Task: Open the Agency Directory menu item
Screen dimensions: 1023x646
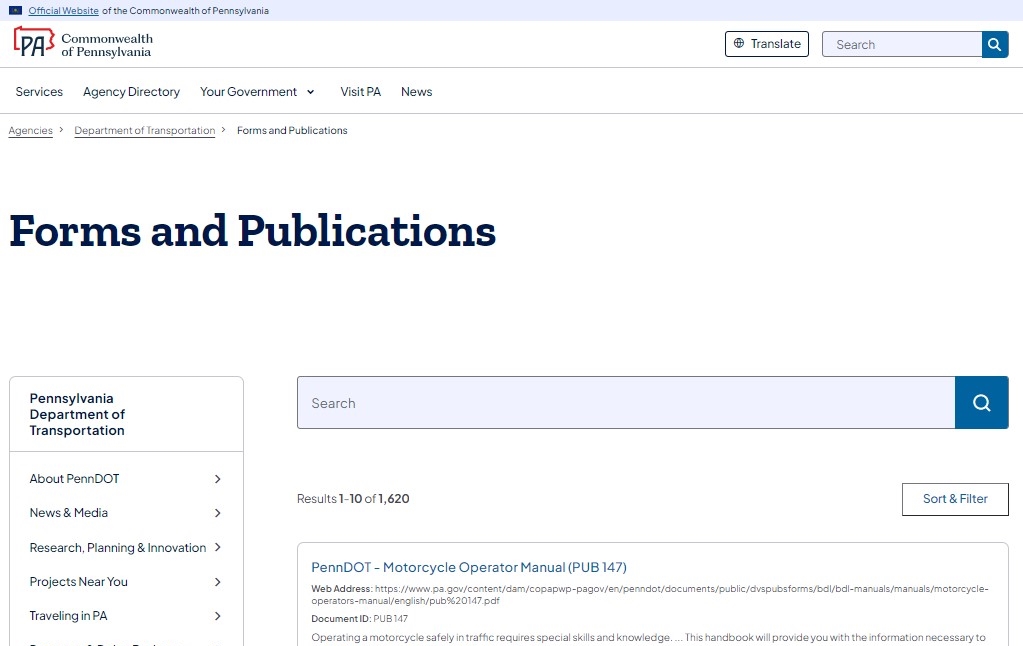Action: pos(131,92)
